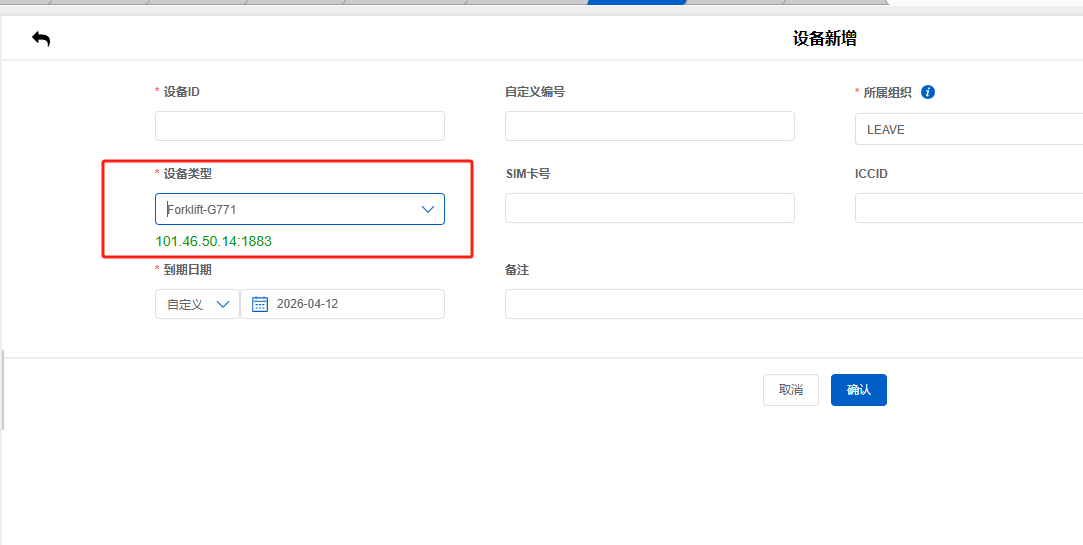Viewport: 1083px width, 545px height.
Task: Click the green 101.46.50.14:1883 server address
Action: (214, 241)
